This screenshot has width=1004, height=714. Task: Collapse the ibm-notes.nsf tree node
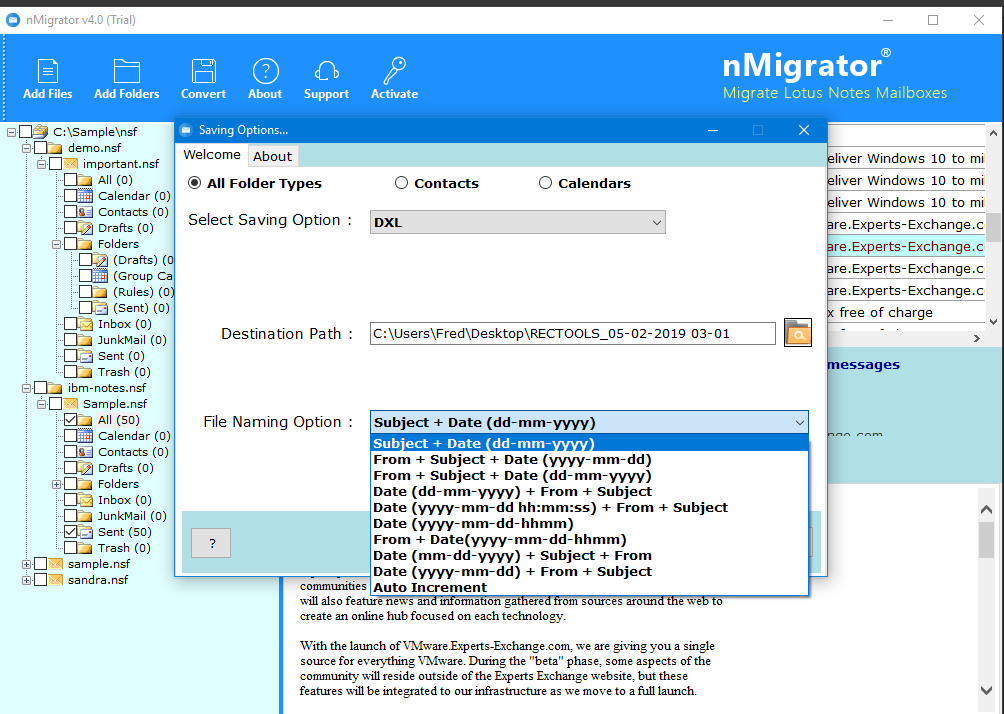26,388
